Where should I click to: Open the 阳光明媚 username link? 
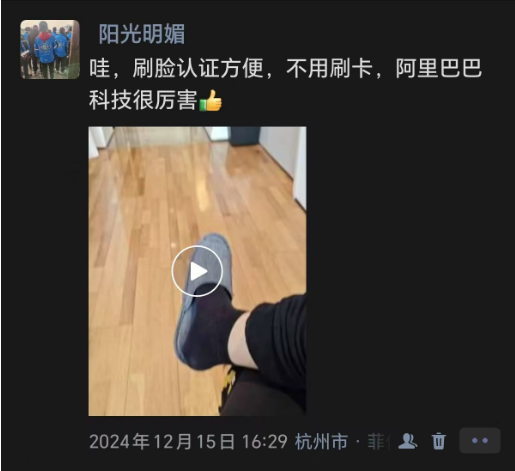[142, 34]
